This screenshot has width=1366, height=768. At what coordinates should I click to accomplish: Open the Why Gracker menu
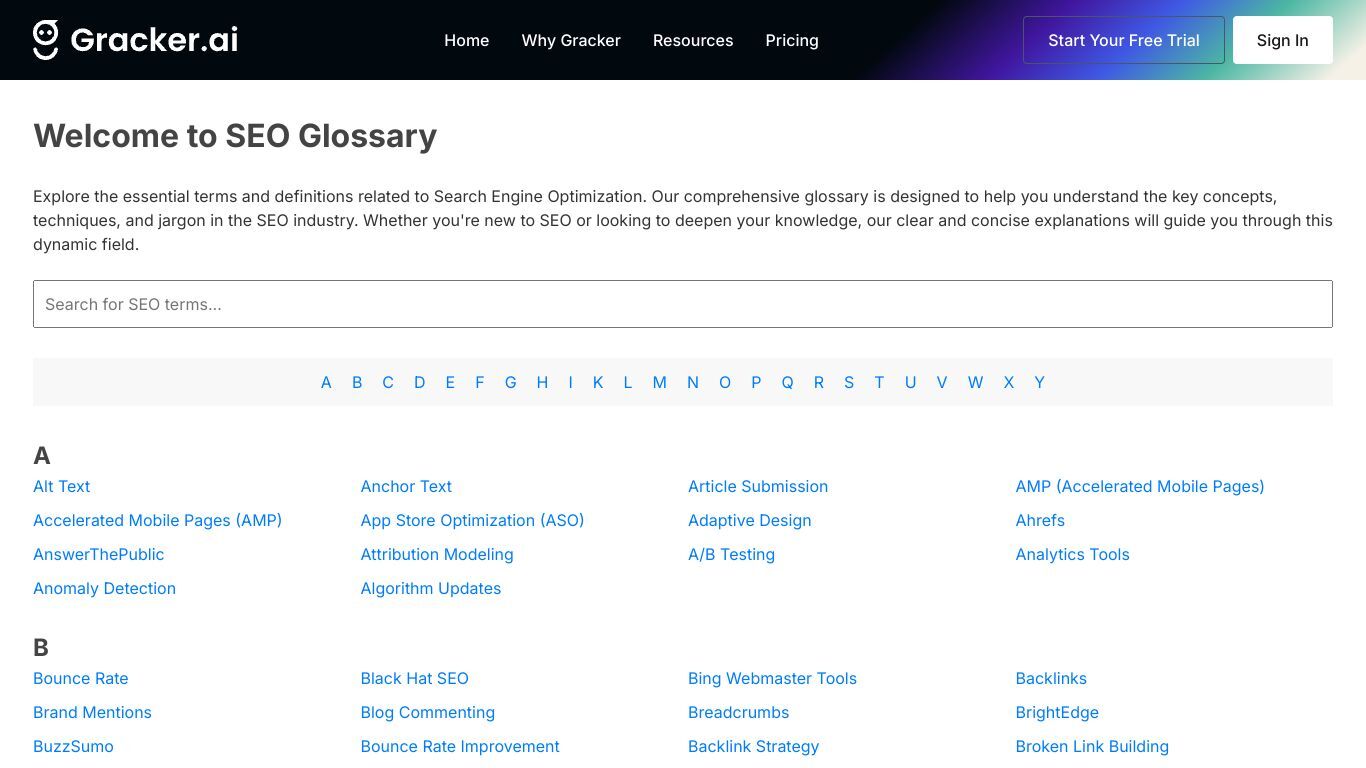point(571,40)
